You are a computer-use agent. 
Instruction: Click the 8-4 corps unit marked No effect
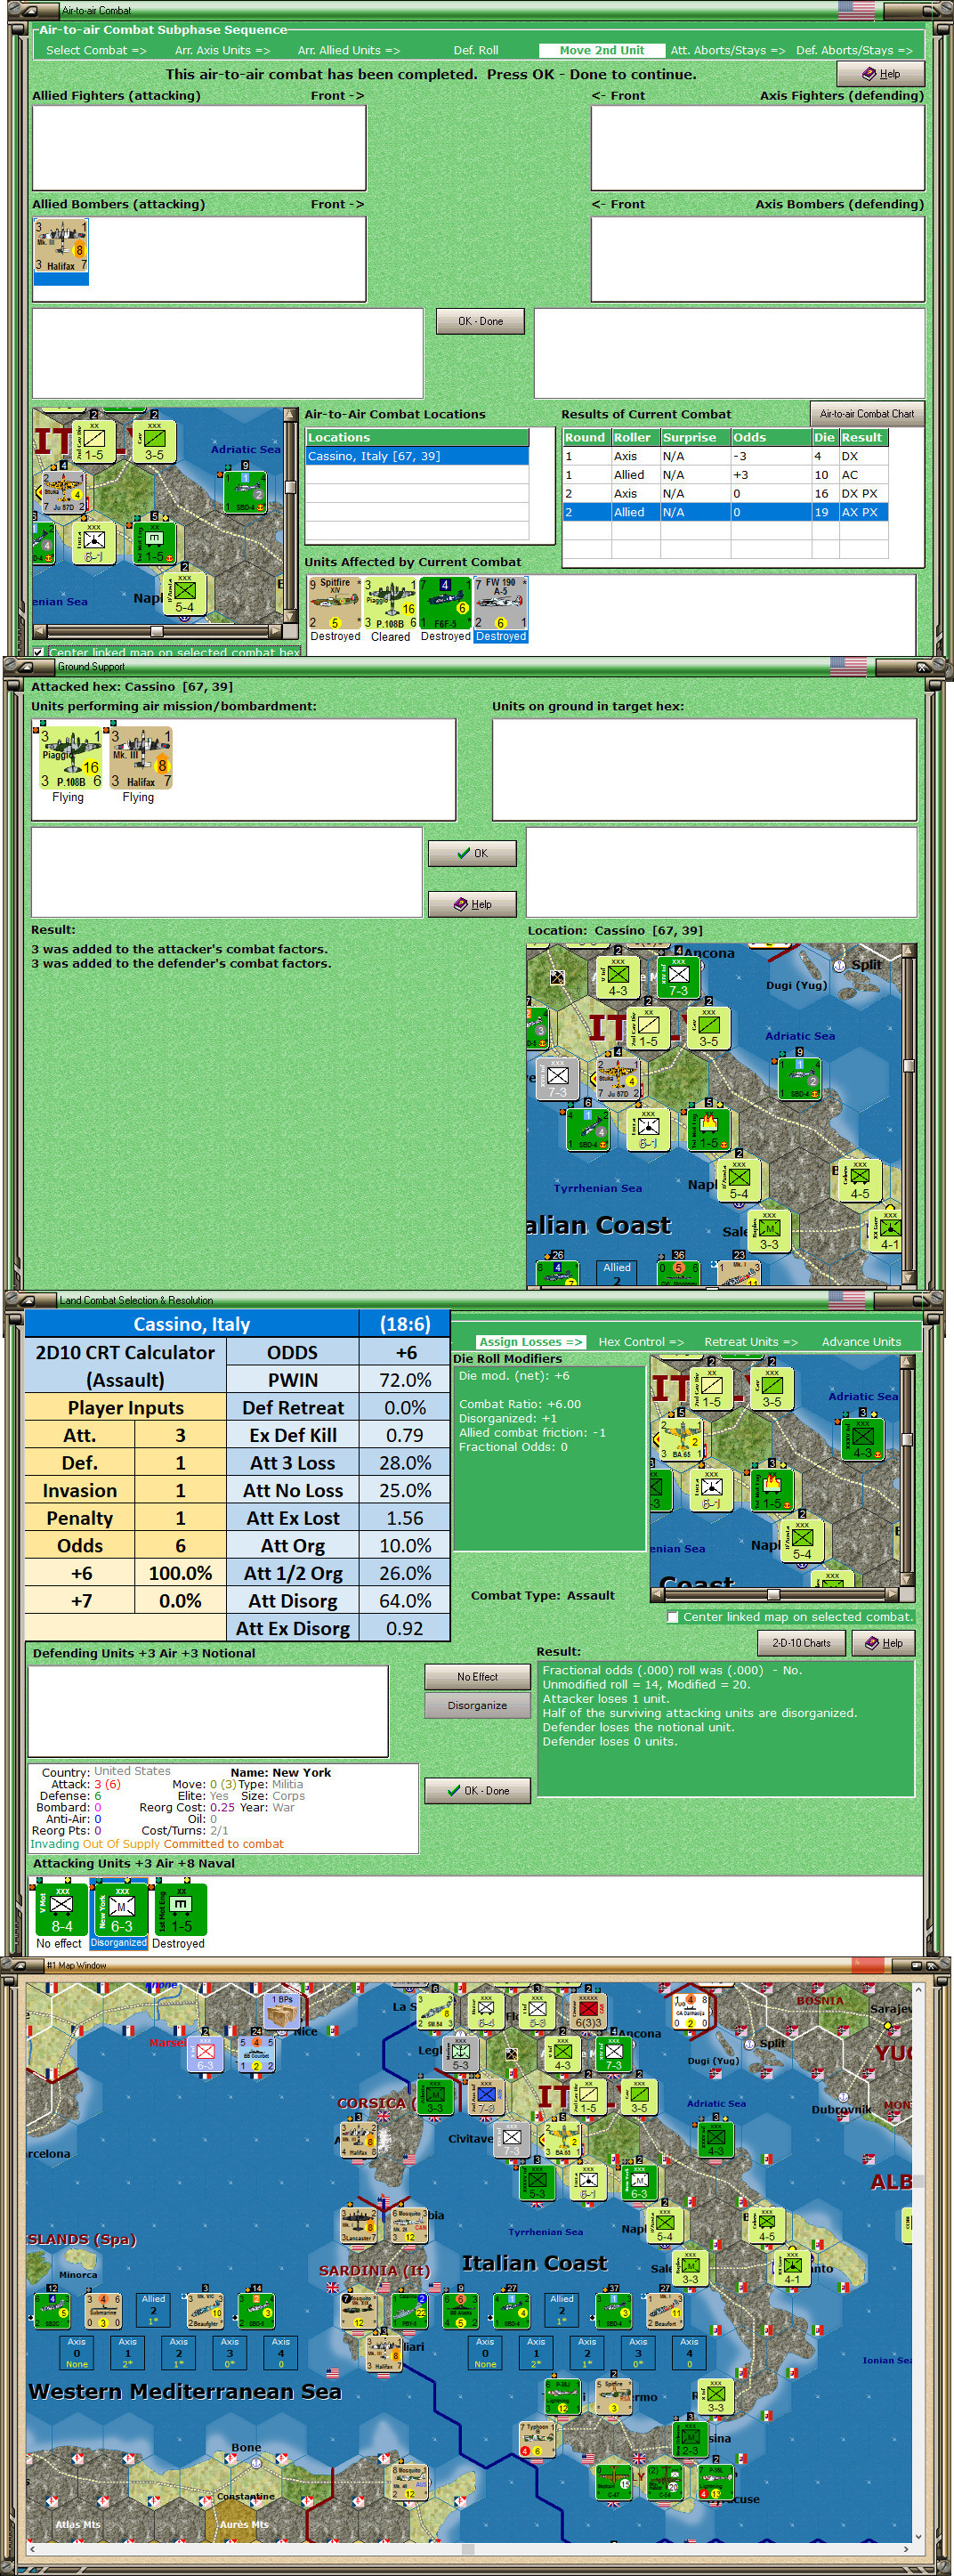(x=60, y=1910)
